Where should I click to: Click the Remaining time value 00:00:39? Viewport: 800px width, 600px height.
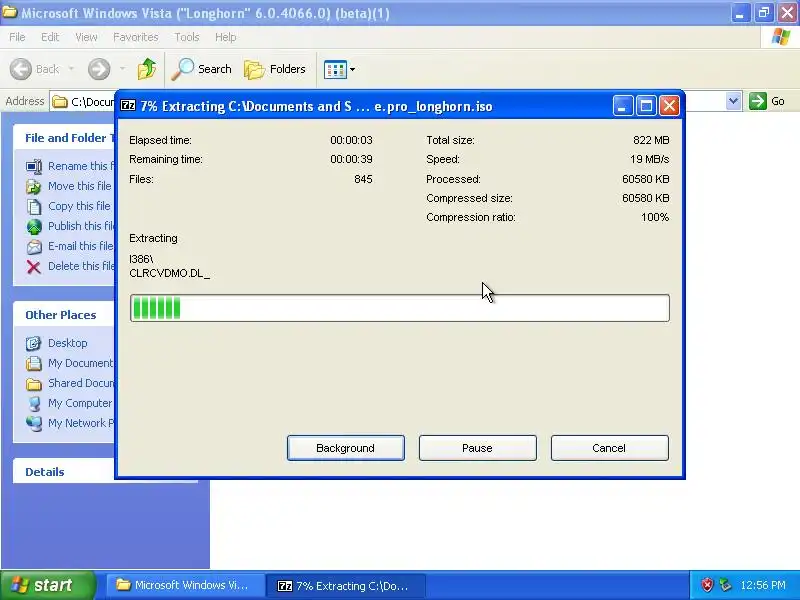pyautogui.click(x=351, y=159)
